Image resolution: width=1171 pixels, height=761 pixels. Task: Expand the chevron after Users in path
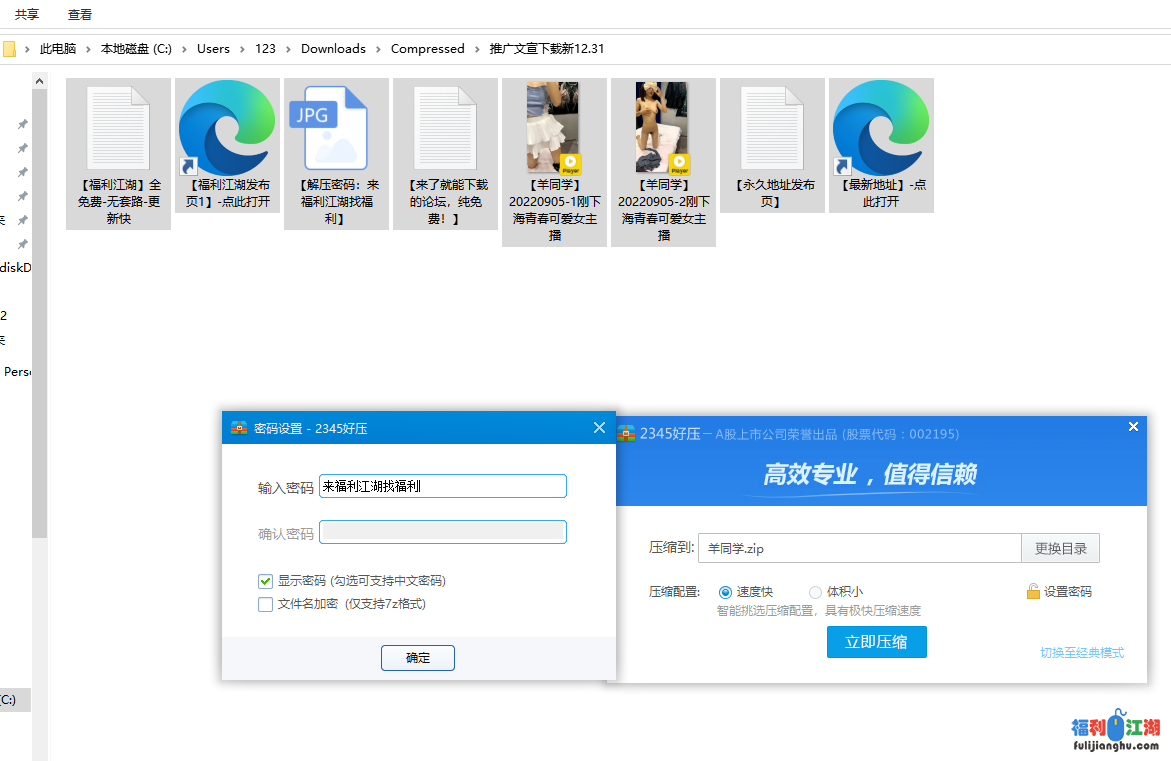(x=242, y=49)
